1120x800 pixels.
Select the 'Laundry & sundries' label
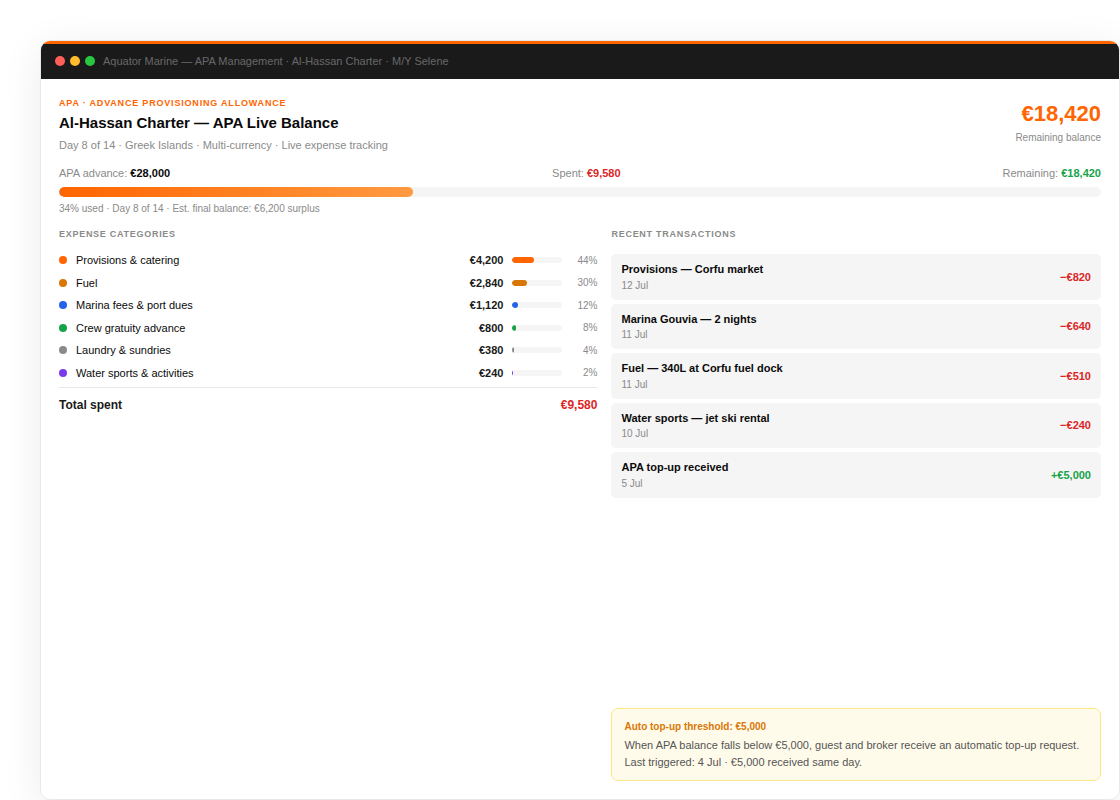tap(123, 350)
